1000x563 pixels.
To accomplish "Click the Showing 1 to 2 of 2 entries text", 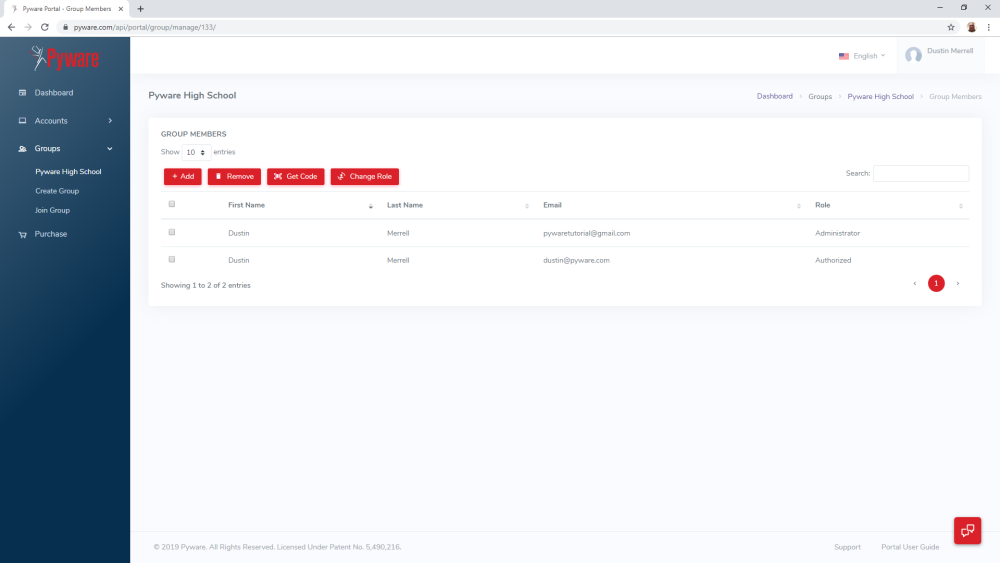I will 205,286.
